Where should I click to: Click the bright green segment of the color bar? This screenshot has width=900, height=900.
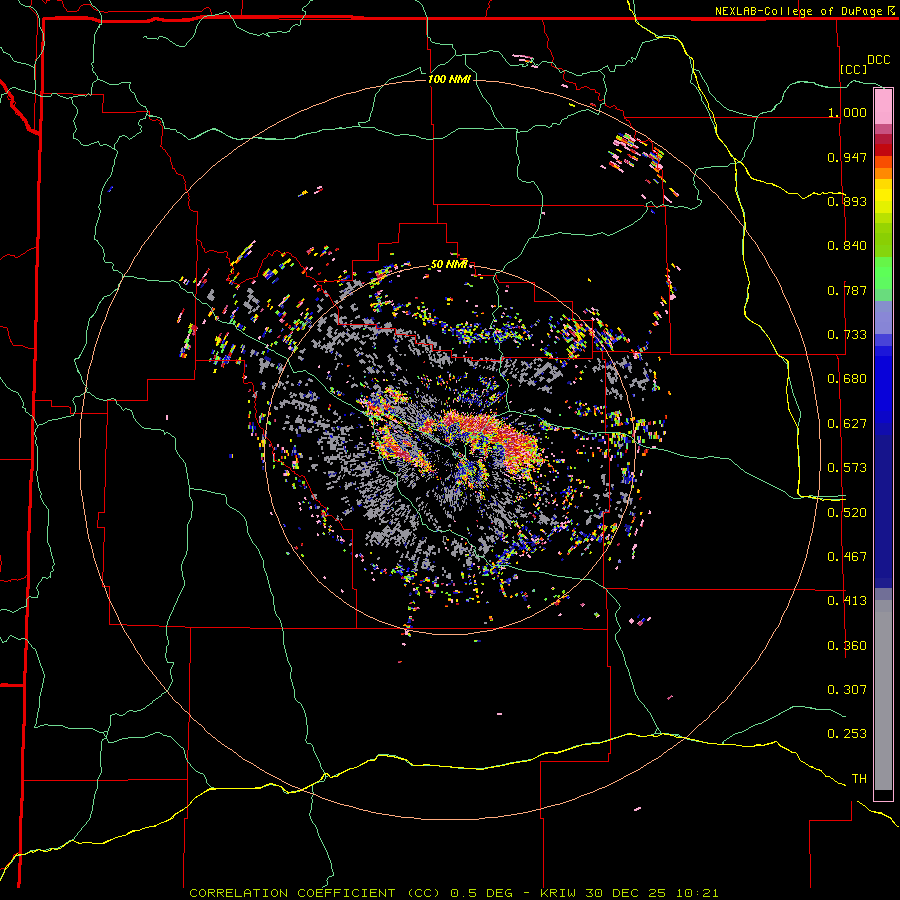click(x=883, y=273)
